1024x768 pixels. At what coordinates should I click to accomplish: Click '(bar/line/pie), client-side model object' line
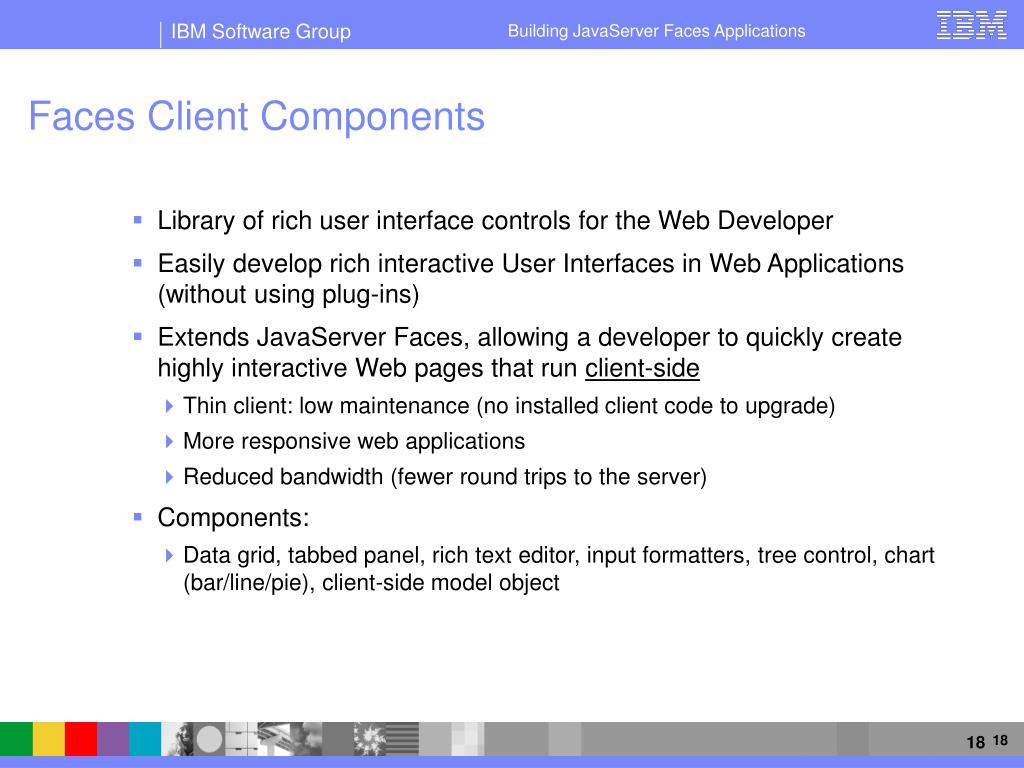[371, 583]
